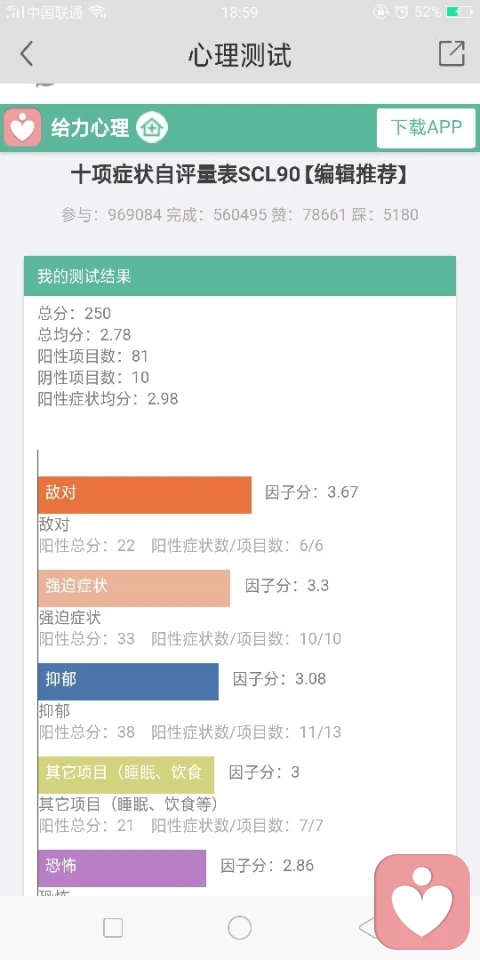Select the peach 强迫症状 bar
Viewport: 480px width, 960px height.
134,588
